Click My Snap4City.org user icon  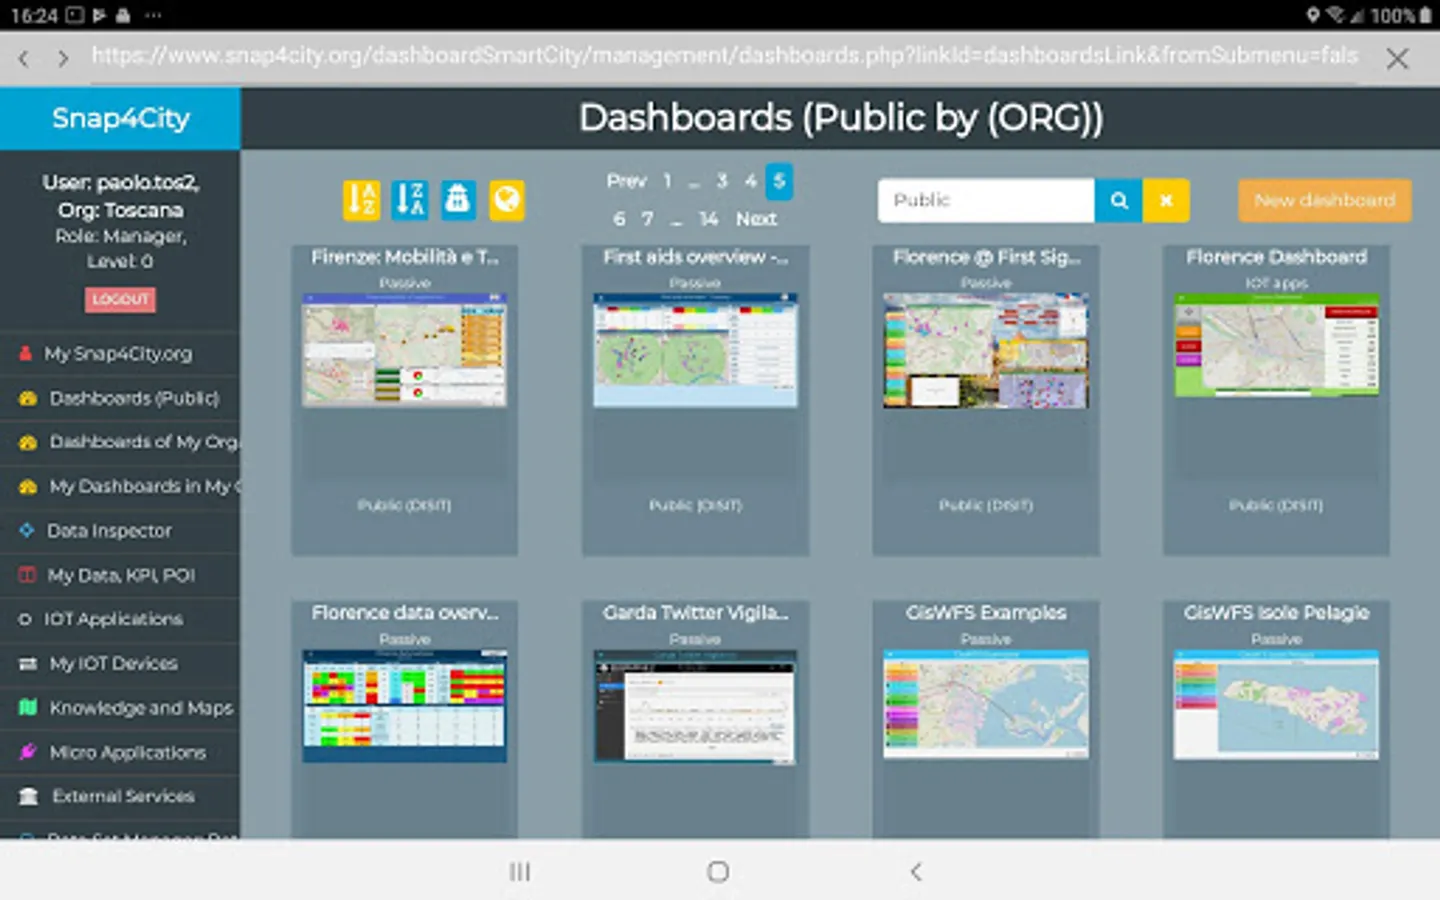coord(26,354)
